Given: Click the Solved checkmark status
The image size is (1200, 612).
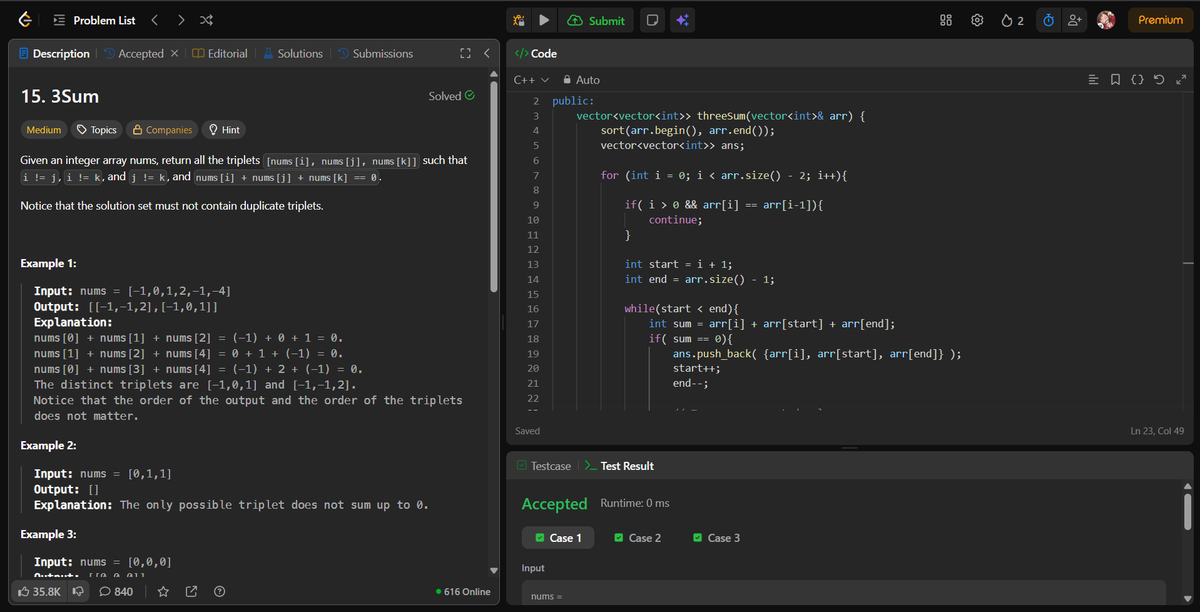Looking at the screenshot, I should (x=451, y=96).
